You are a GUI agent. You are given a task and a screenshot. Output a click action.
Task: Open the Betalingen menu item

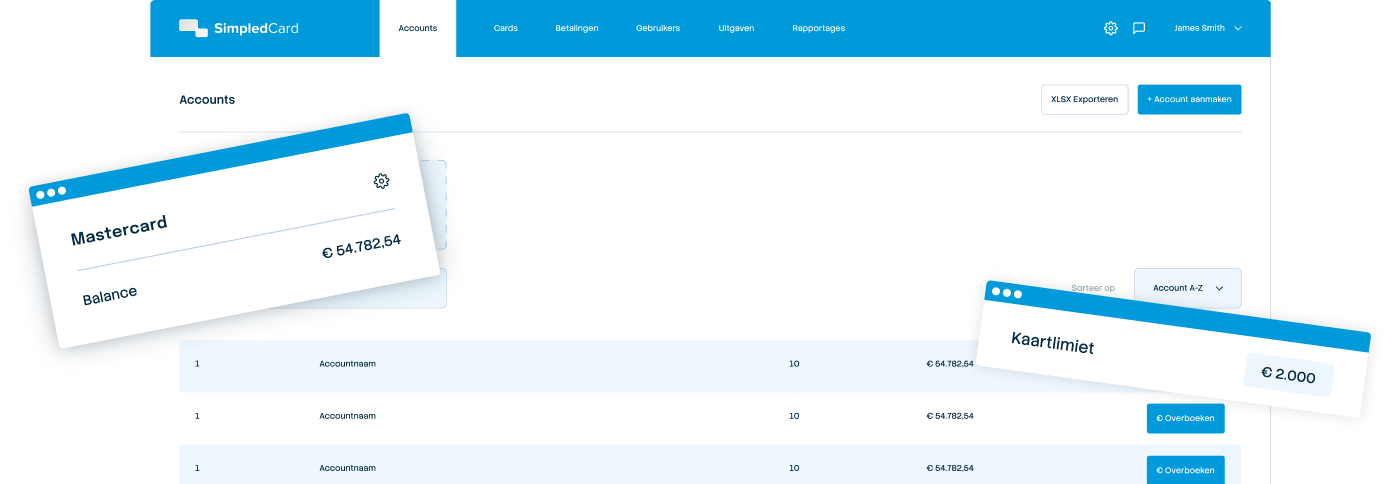click(x=576, y=28)
